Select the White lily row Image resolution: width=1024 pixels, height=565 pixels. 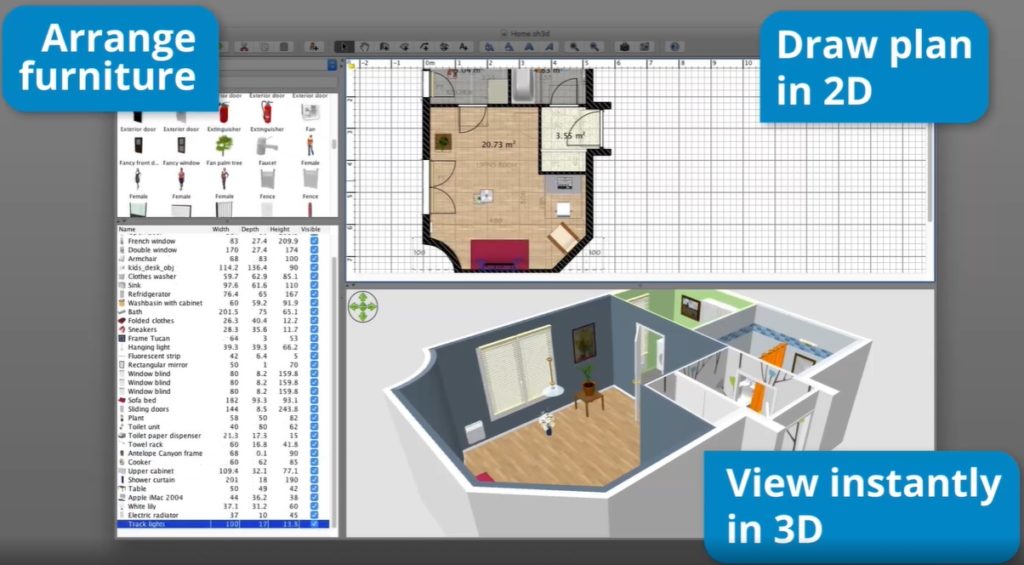[x=223, y=506]
